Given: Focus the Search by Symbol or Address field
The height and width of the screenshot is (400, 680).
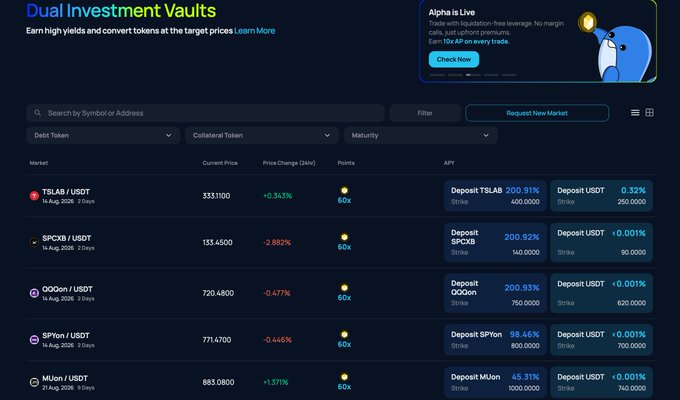Looking at the screenshot, I should (x=205, y=113).
